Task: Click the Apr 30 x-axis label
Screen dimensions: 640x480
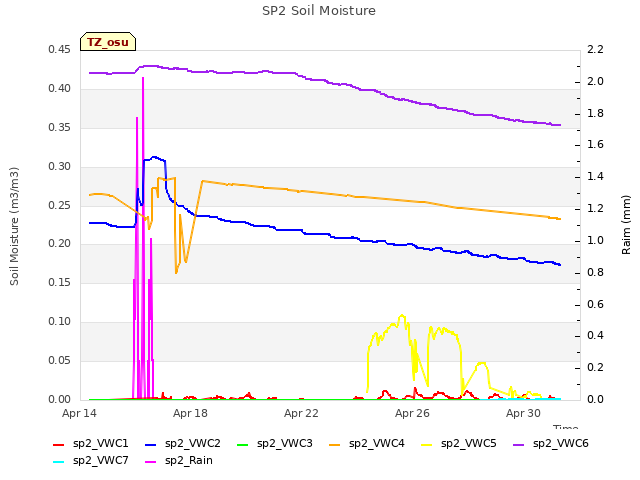Action: coord(523,413)
